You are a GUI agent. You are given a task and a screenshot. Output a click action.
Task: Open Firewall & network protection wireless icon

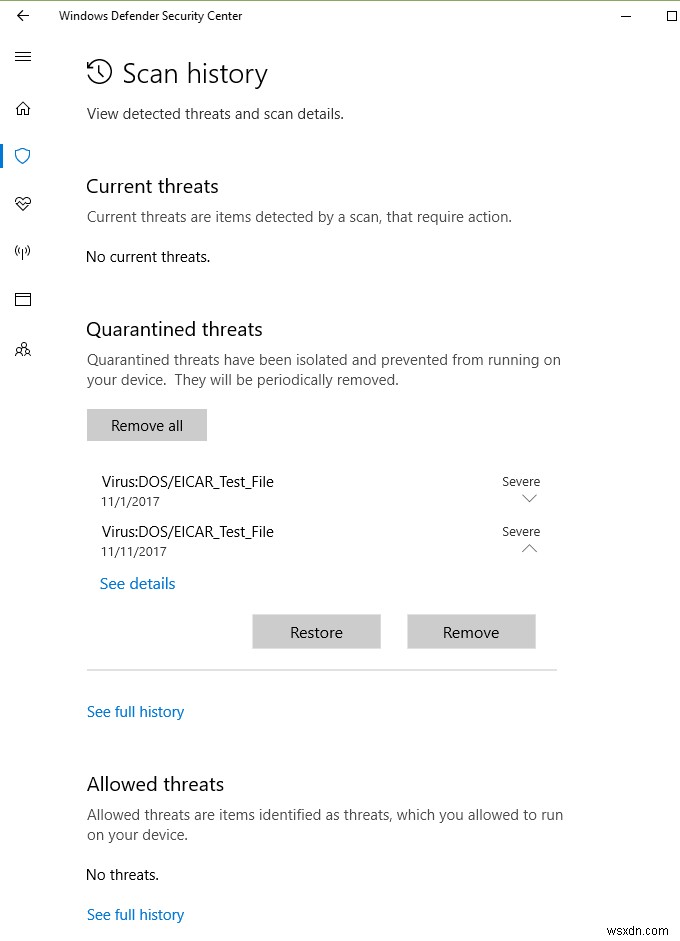coord(22,252)
